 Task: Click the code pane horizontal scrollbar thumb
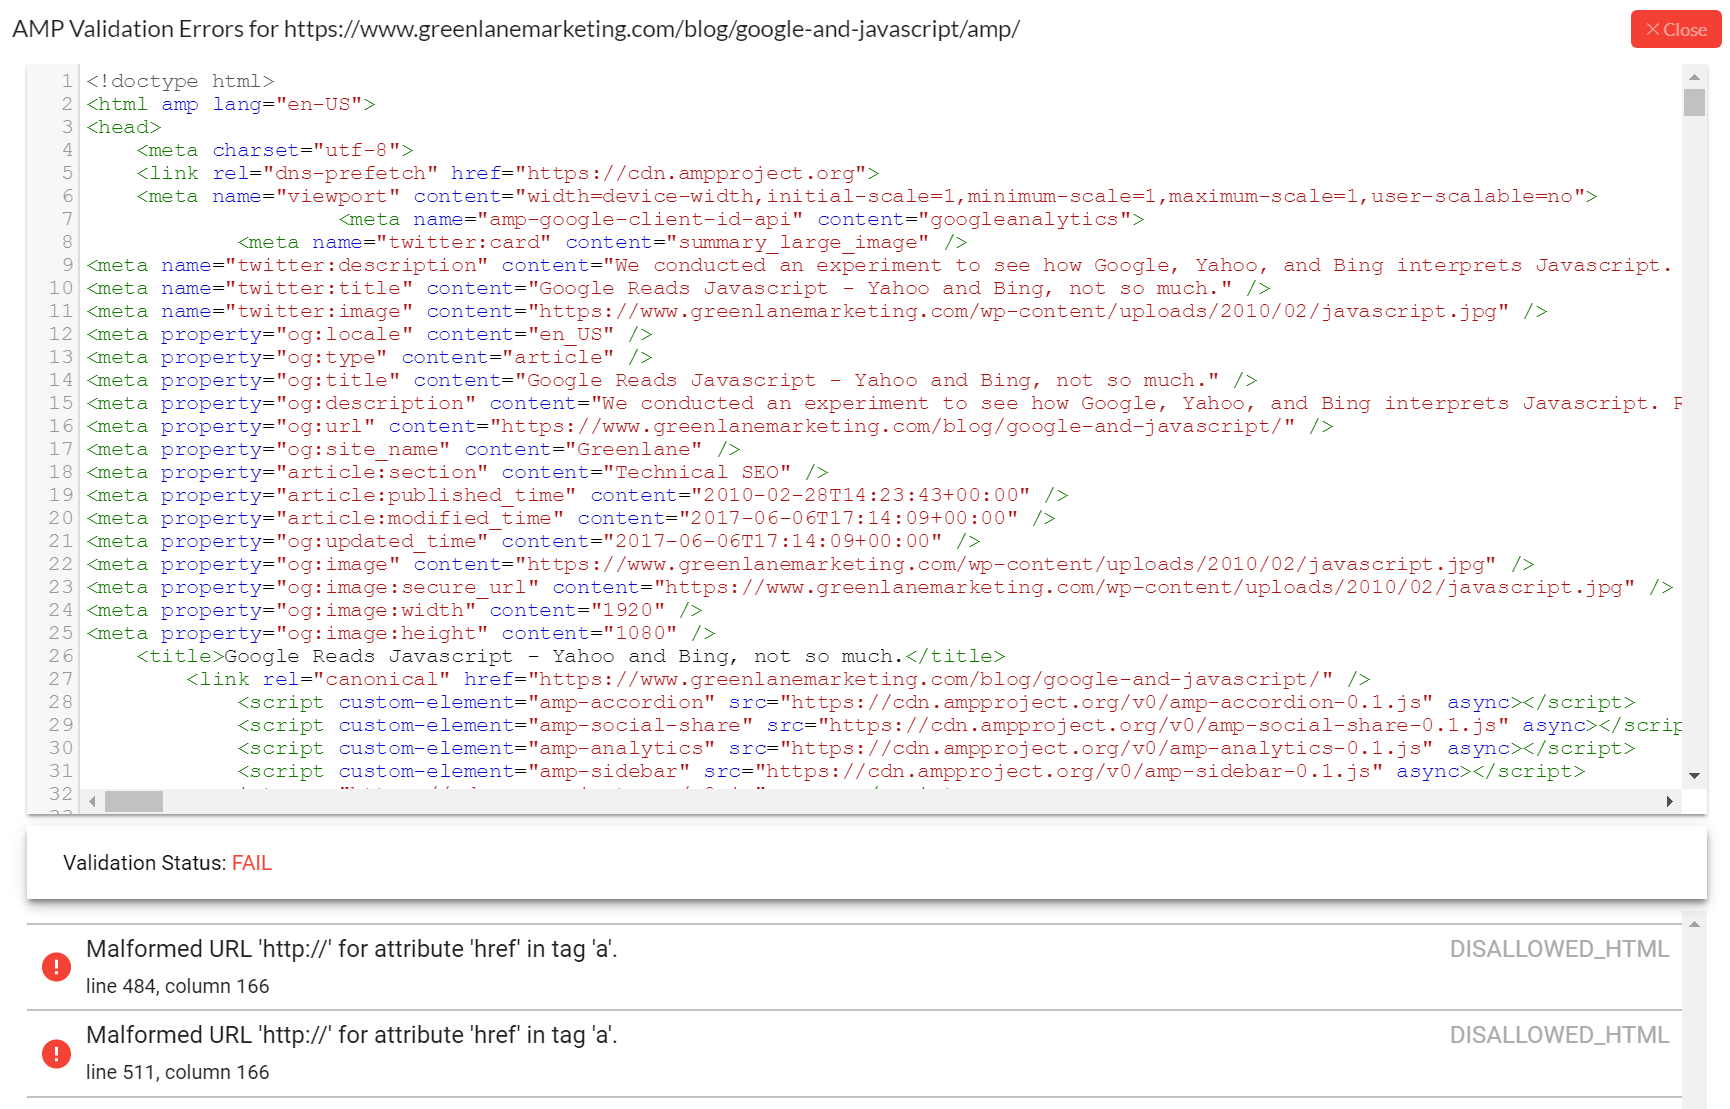pyautogui.click(x=134, y=801)
